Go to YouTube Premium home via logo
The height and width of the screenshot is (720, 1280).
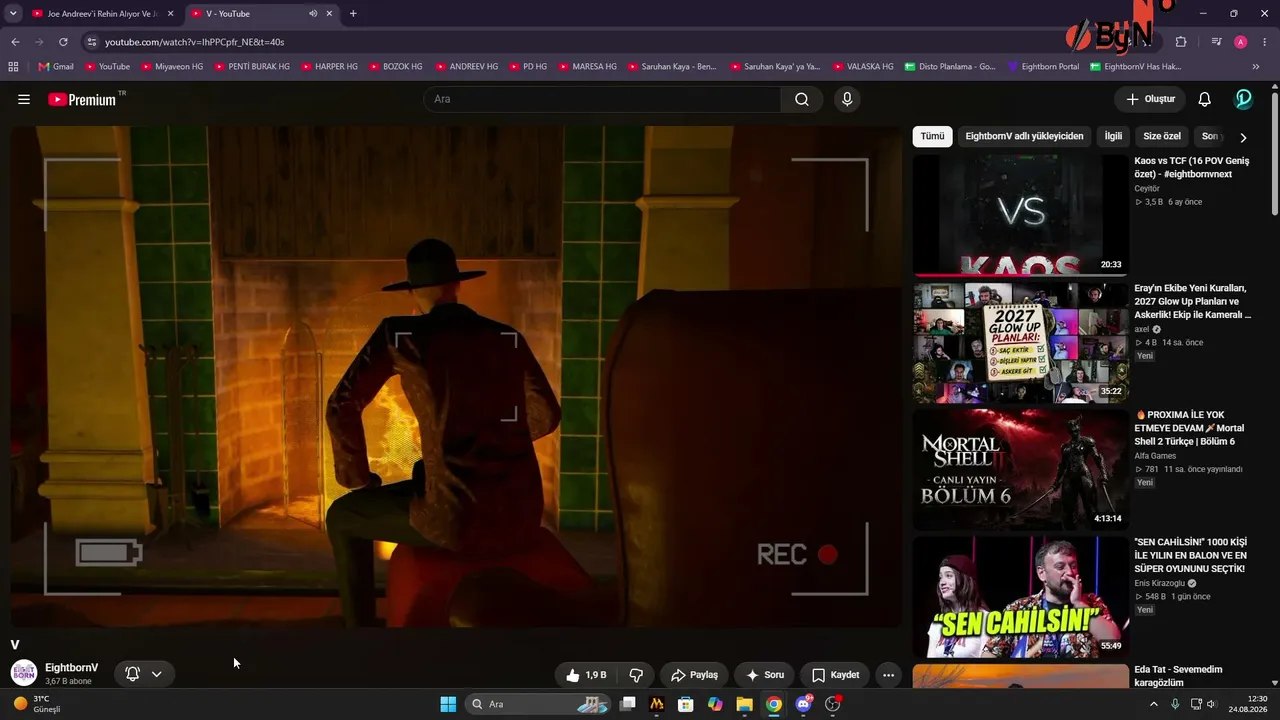tap(82, 100)
